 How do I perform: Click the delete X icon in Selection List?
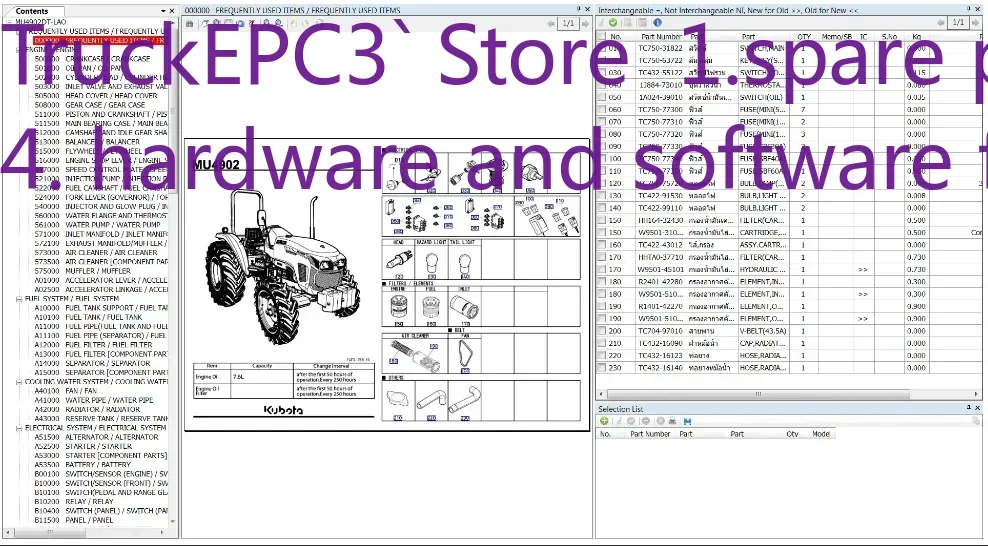pos(660,421)
